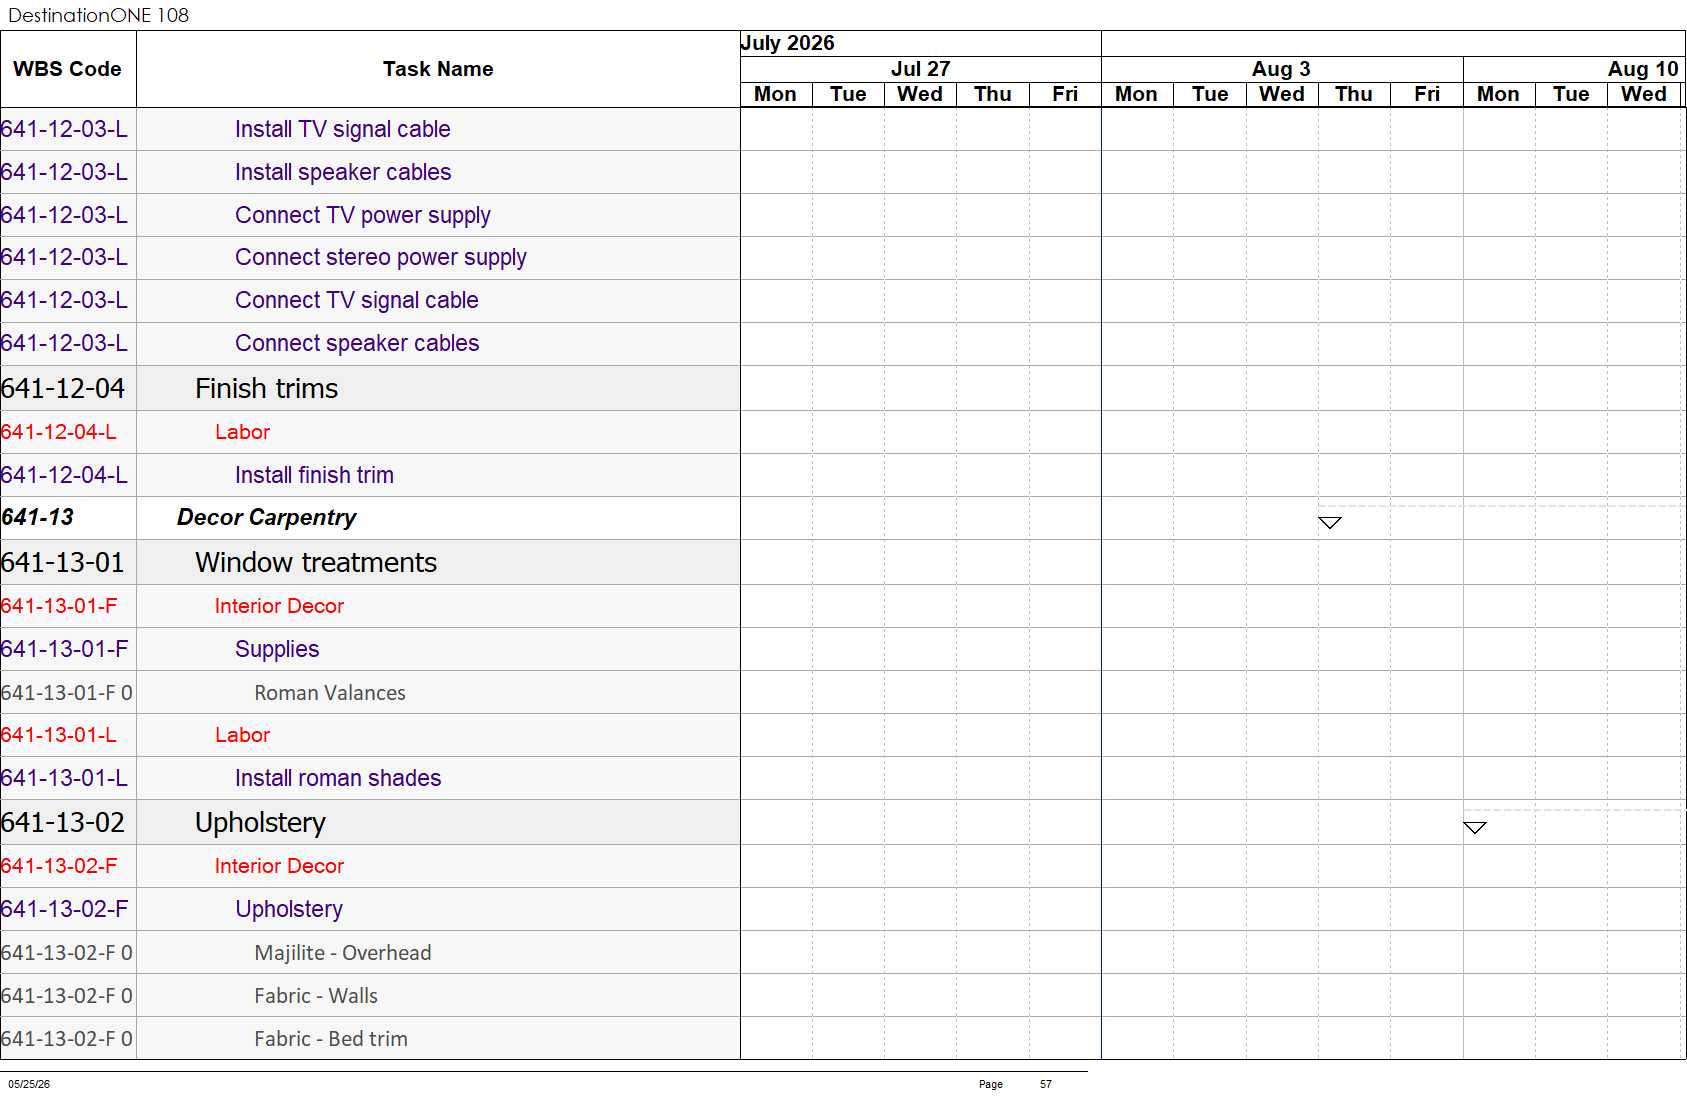Screen dimensions: 1687x1097
Task: Select the purple Upholstery sub-row
Action: coord(289,909)
